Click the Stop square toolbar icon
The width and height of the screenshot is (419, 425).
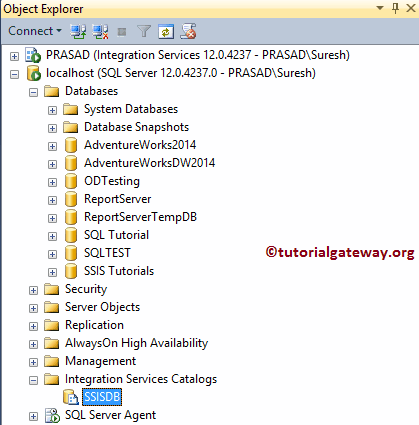click(122, 32)
